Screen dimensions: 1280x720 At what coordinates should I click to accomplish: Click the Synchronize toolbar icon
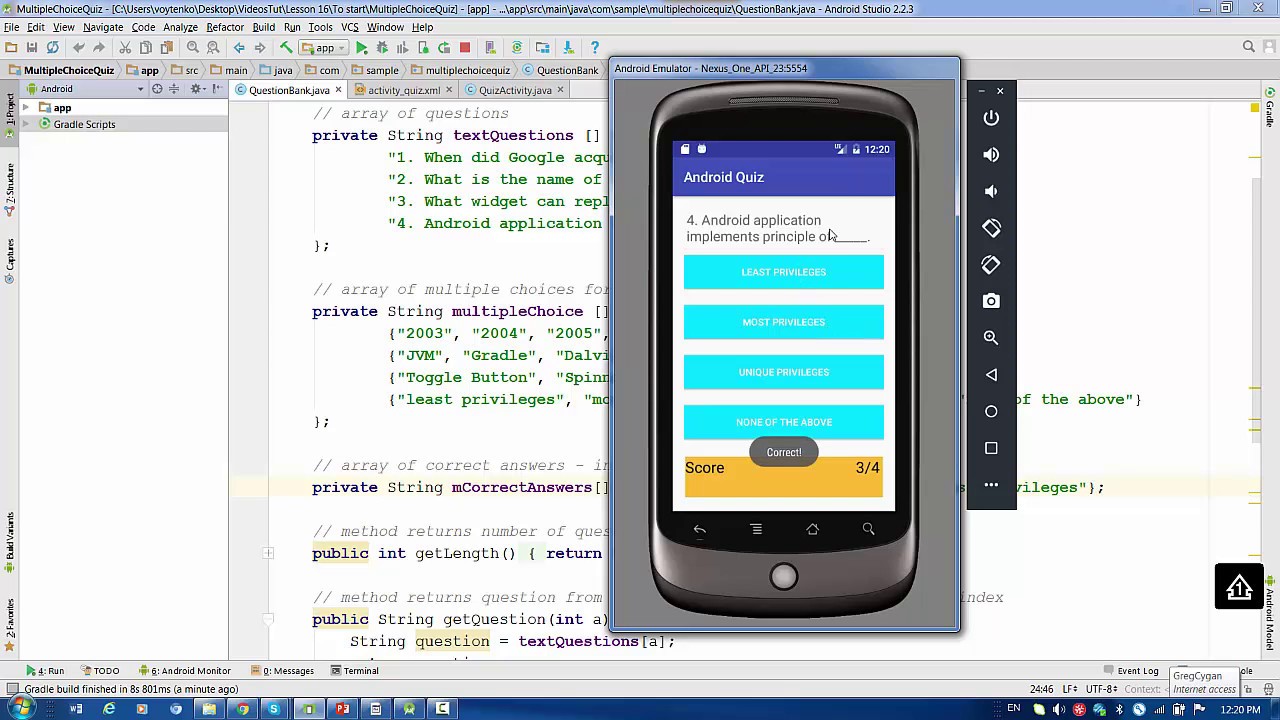53,47
